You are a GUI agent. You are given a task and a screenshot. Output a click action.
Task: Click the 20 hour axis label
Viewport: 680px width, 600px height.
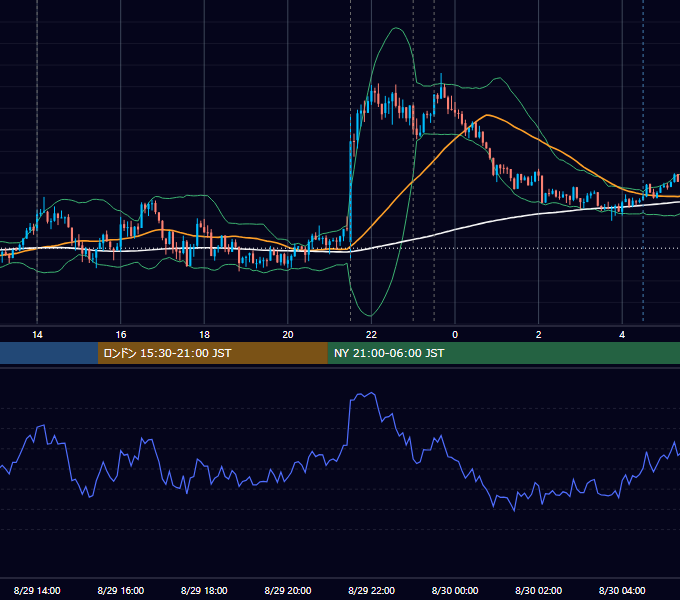[x=288, y=335]
